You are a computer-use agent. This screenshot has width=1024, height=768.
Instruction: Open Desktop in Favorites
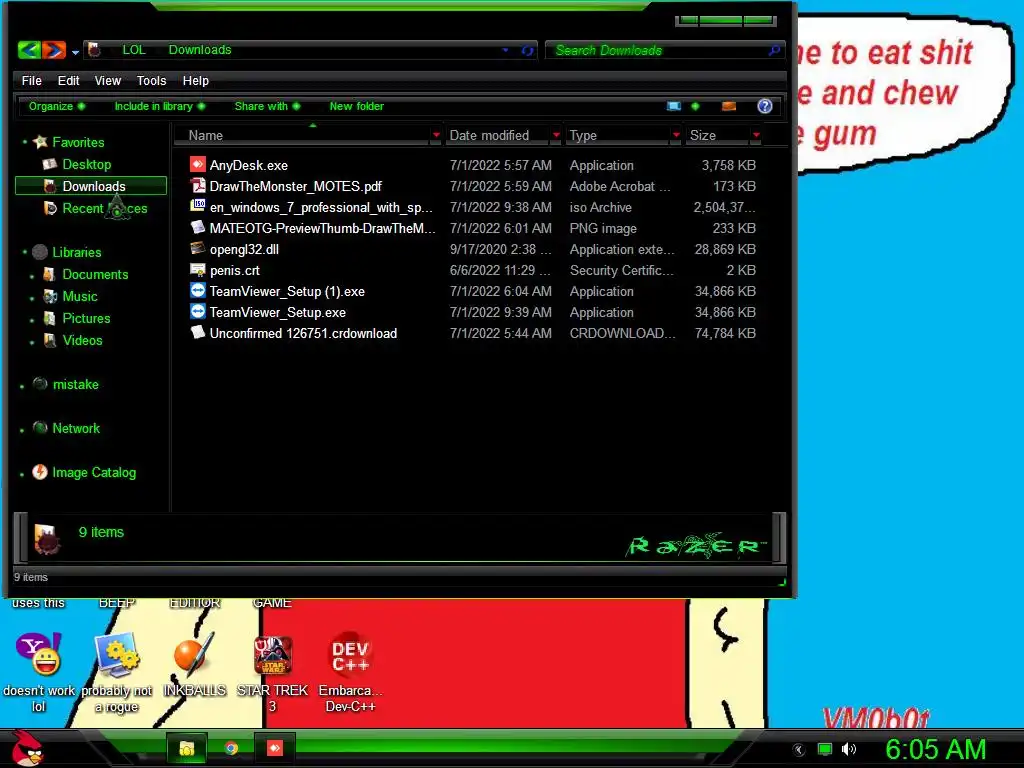tap(86, 164)
